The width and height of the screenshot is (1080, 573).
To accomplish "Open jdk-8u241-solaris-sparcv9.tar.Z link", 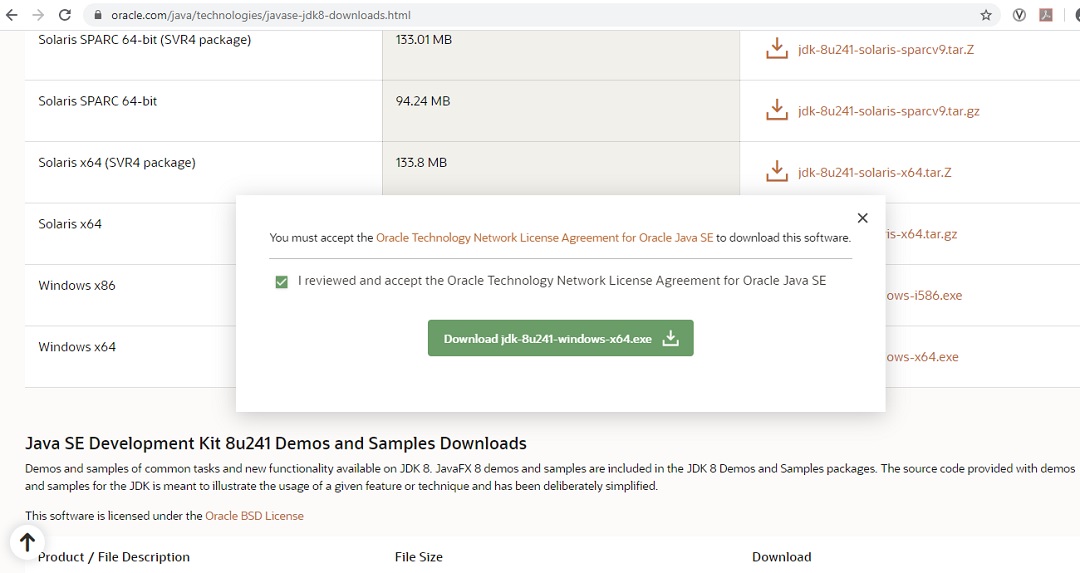I will click(886, 50).
